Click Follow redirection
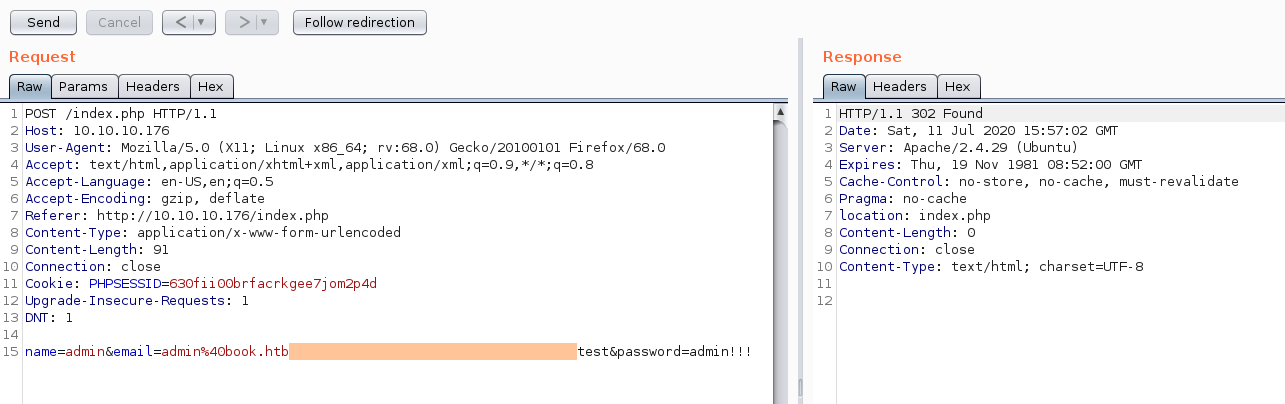Image resolution: width=1285 pixels, height=404 pixels. 360,22
